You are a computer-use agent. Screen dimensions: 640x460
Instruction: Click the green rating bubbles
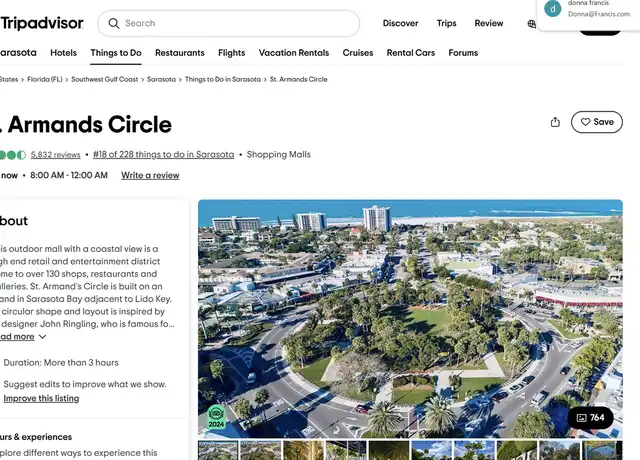click(13, 155)
